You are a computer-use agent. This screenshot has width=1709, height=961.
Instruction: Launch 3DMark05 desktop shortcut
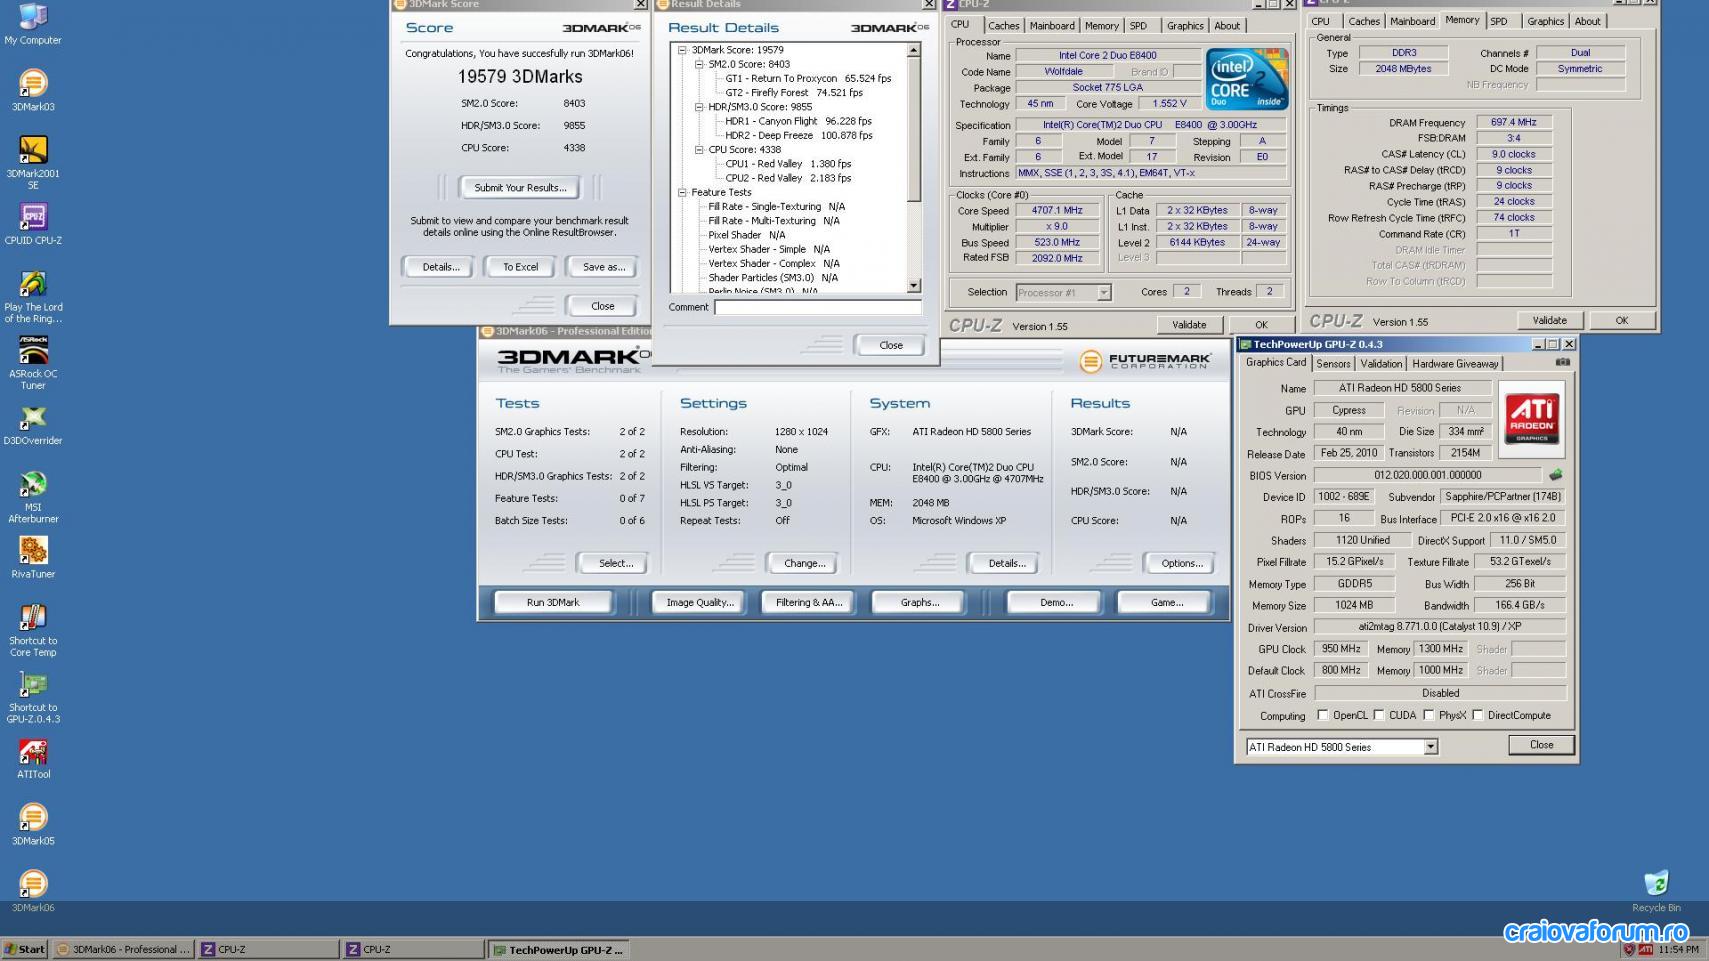(x=33, y=825)
